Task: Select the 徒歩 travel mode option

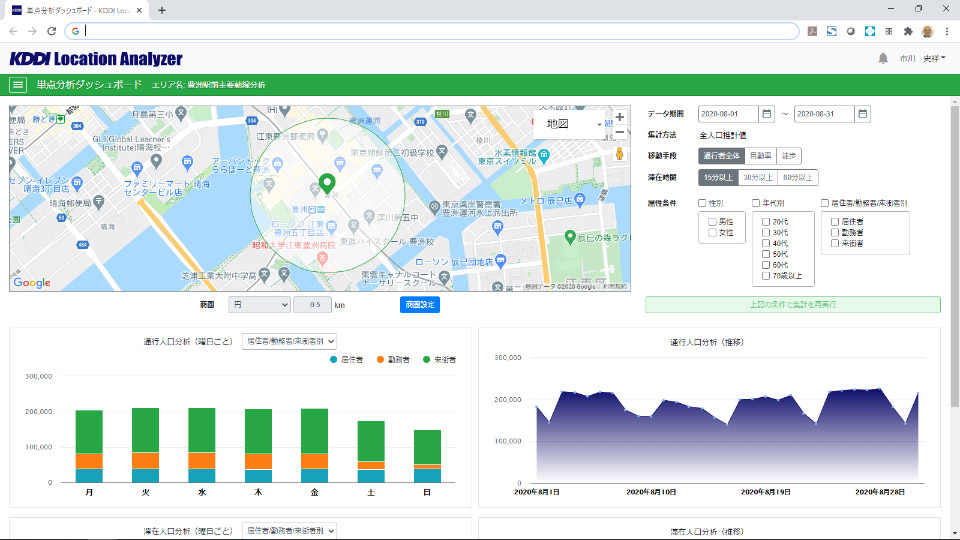Action: 789,156
